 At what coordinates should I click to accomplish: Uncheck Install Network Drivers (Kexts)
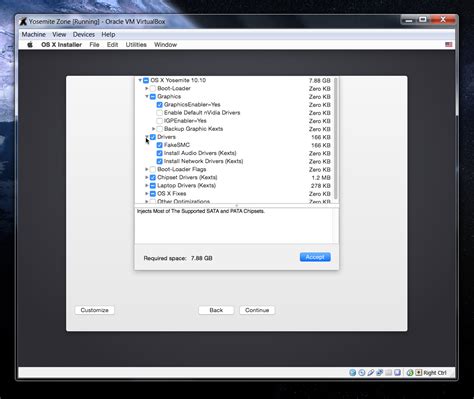[x=159, y=161]
